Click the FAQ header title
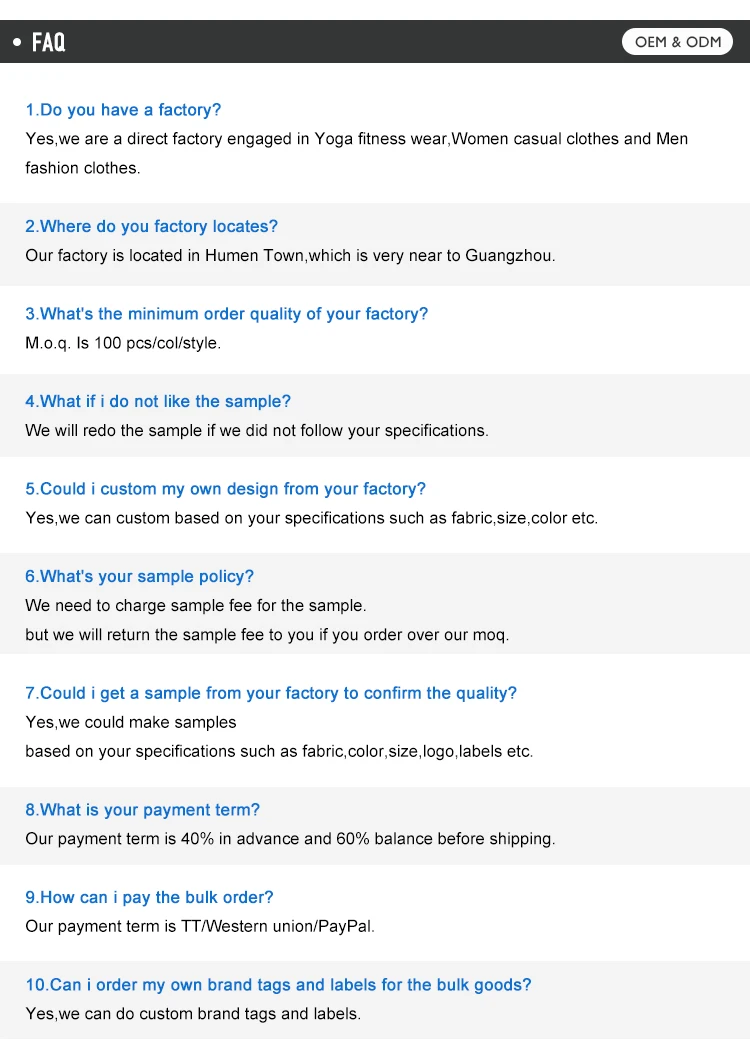This screenshot has height=1060, width=750. 48,42
